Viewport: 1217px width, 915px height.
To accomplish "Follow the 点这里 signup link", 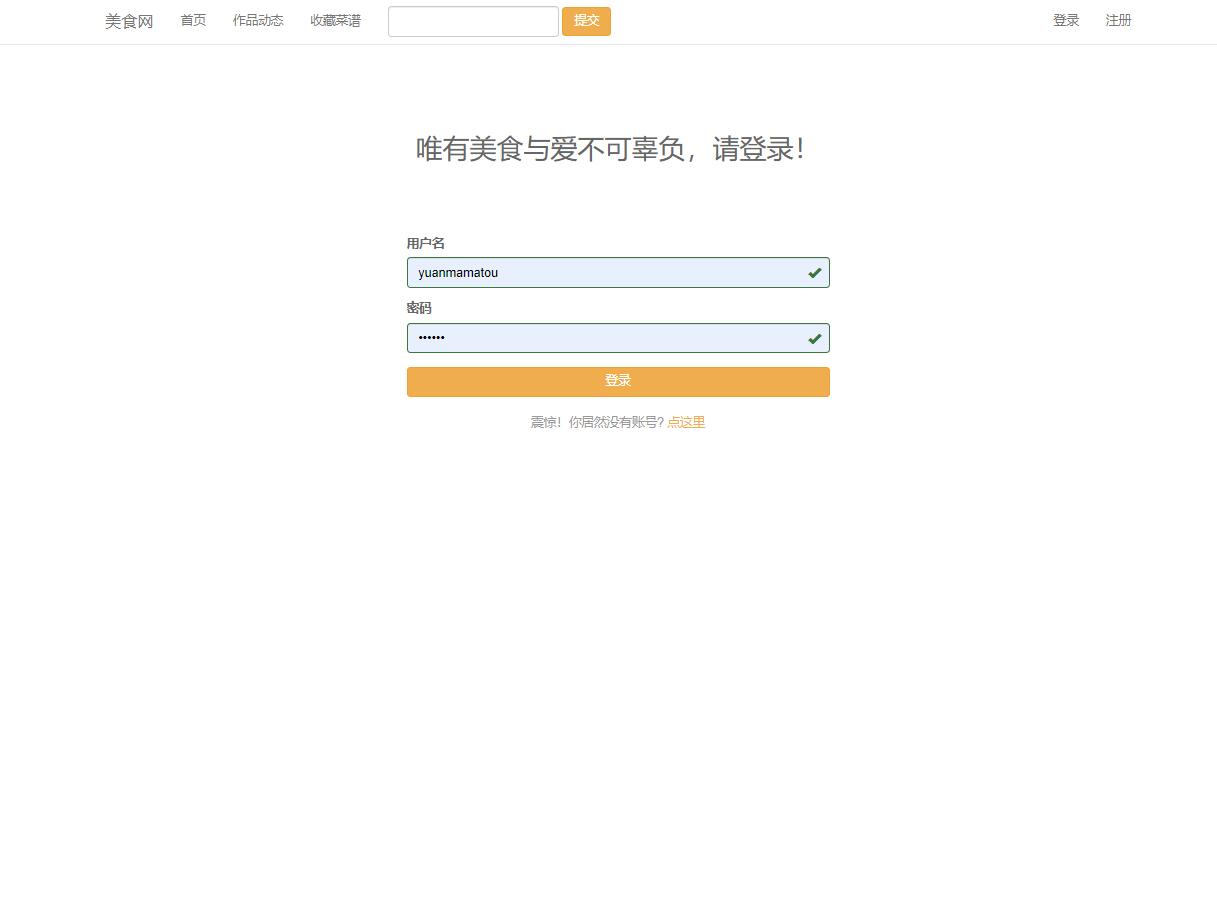I will [686, 421].
